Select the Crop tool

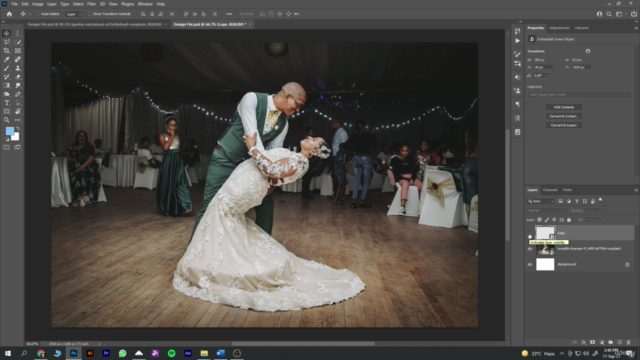(x=7, y=51)
